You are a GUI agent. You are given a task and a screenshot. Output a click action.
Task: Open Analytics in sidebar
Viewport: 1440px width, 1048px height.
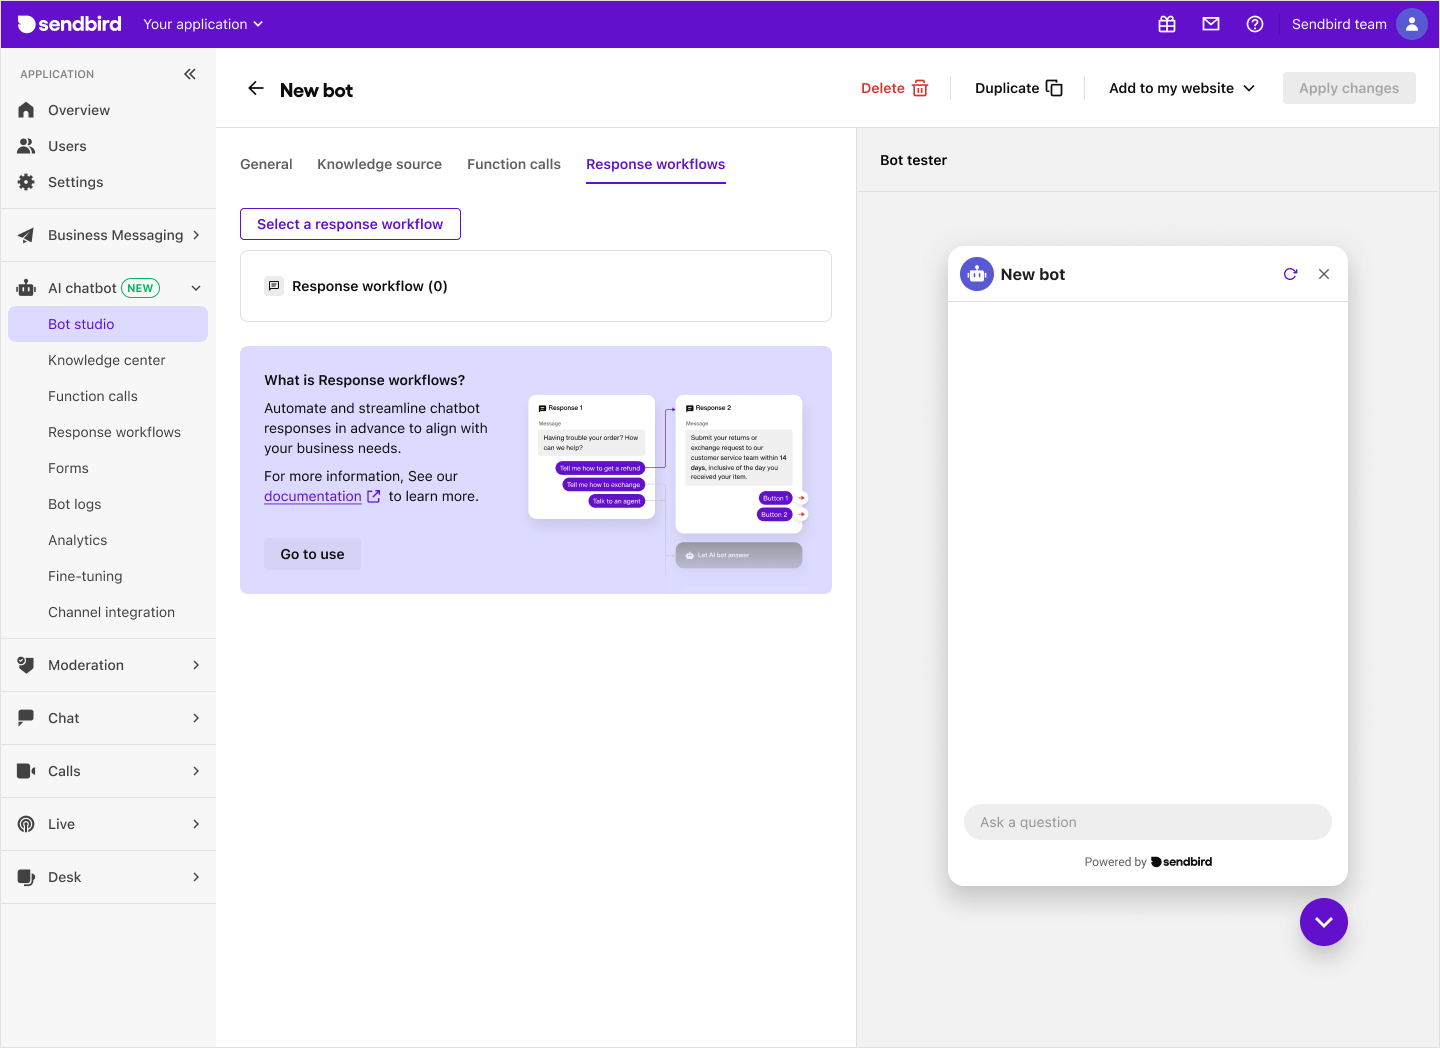coord(78,540)
